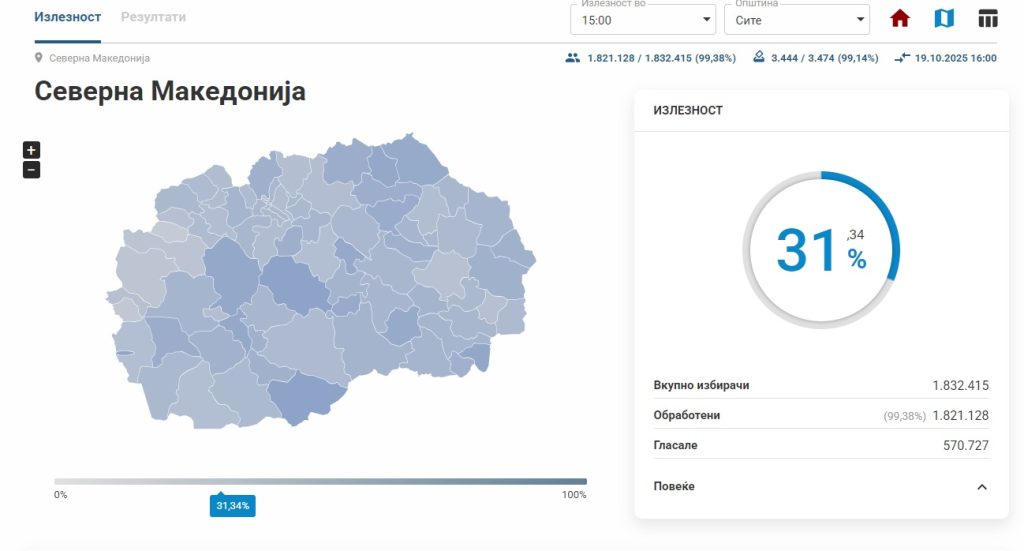
Task: Click the location pin icon
Action: point(39,58)
